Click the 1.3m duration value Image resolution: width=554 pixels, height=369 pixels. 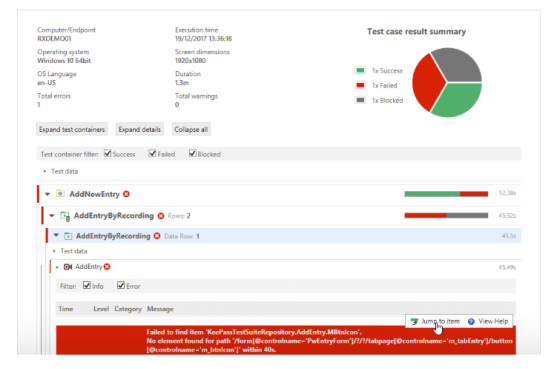182,83
